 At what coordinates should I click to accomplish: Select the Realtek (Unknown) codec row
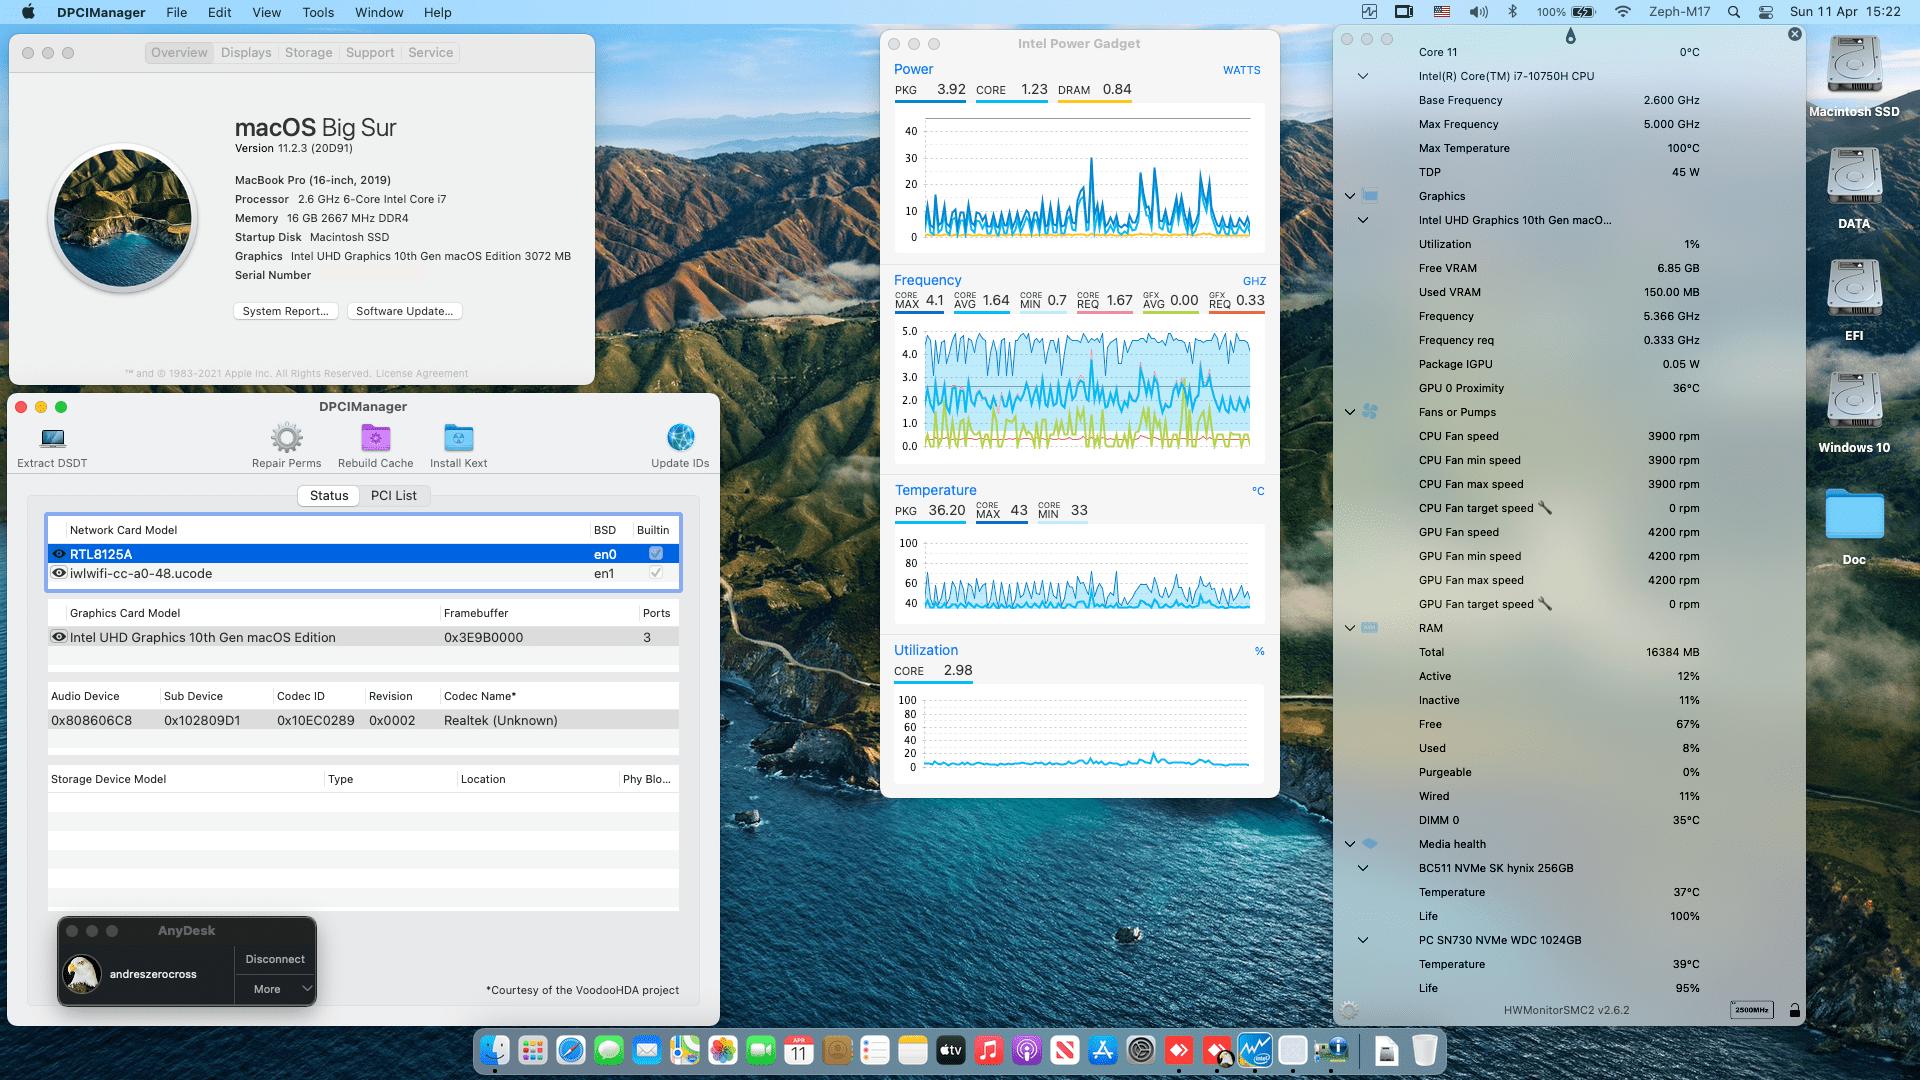[x=363, y=720]
